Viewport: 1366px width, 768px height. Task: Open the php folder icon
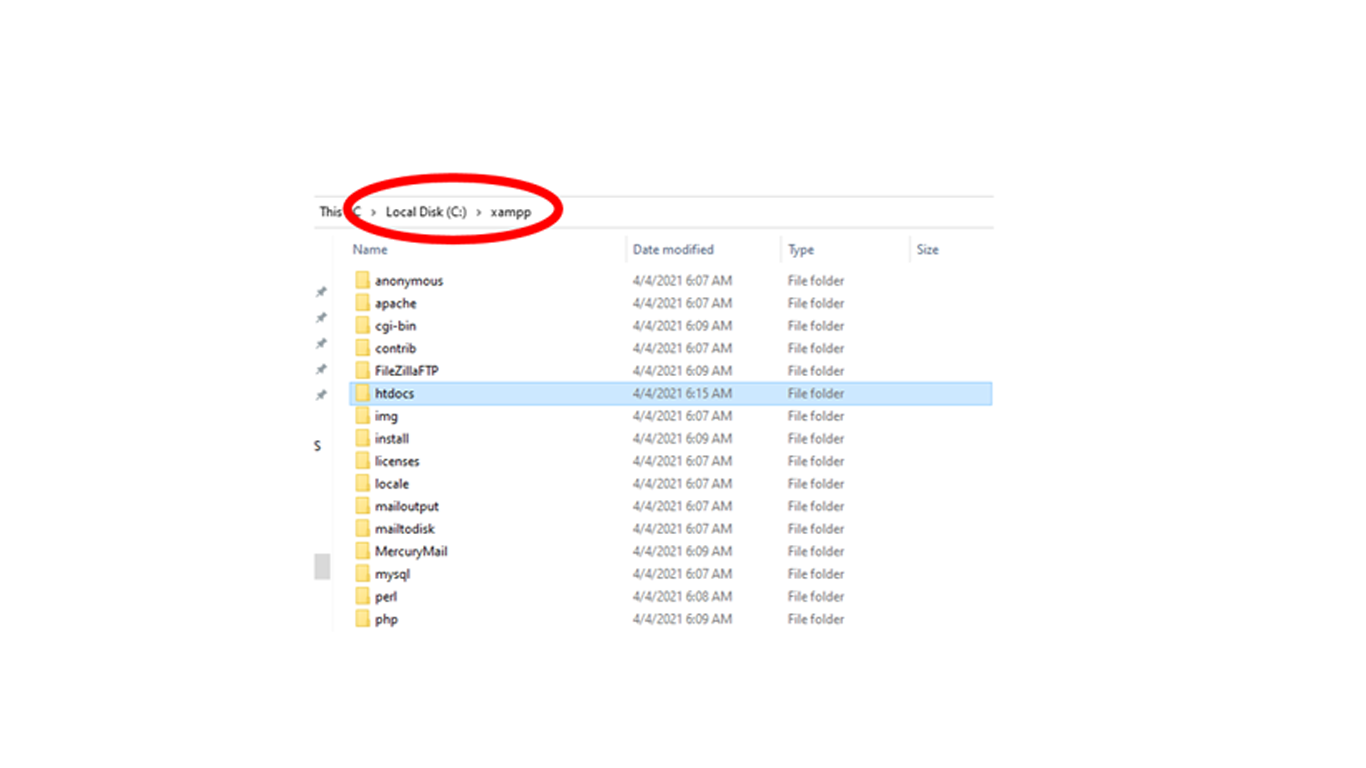(365, 618)
